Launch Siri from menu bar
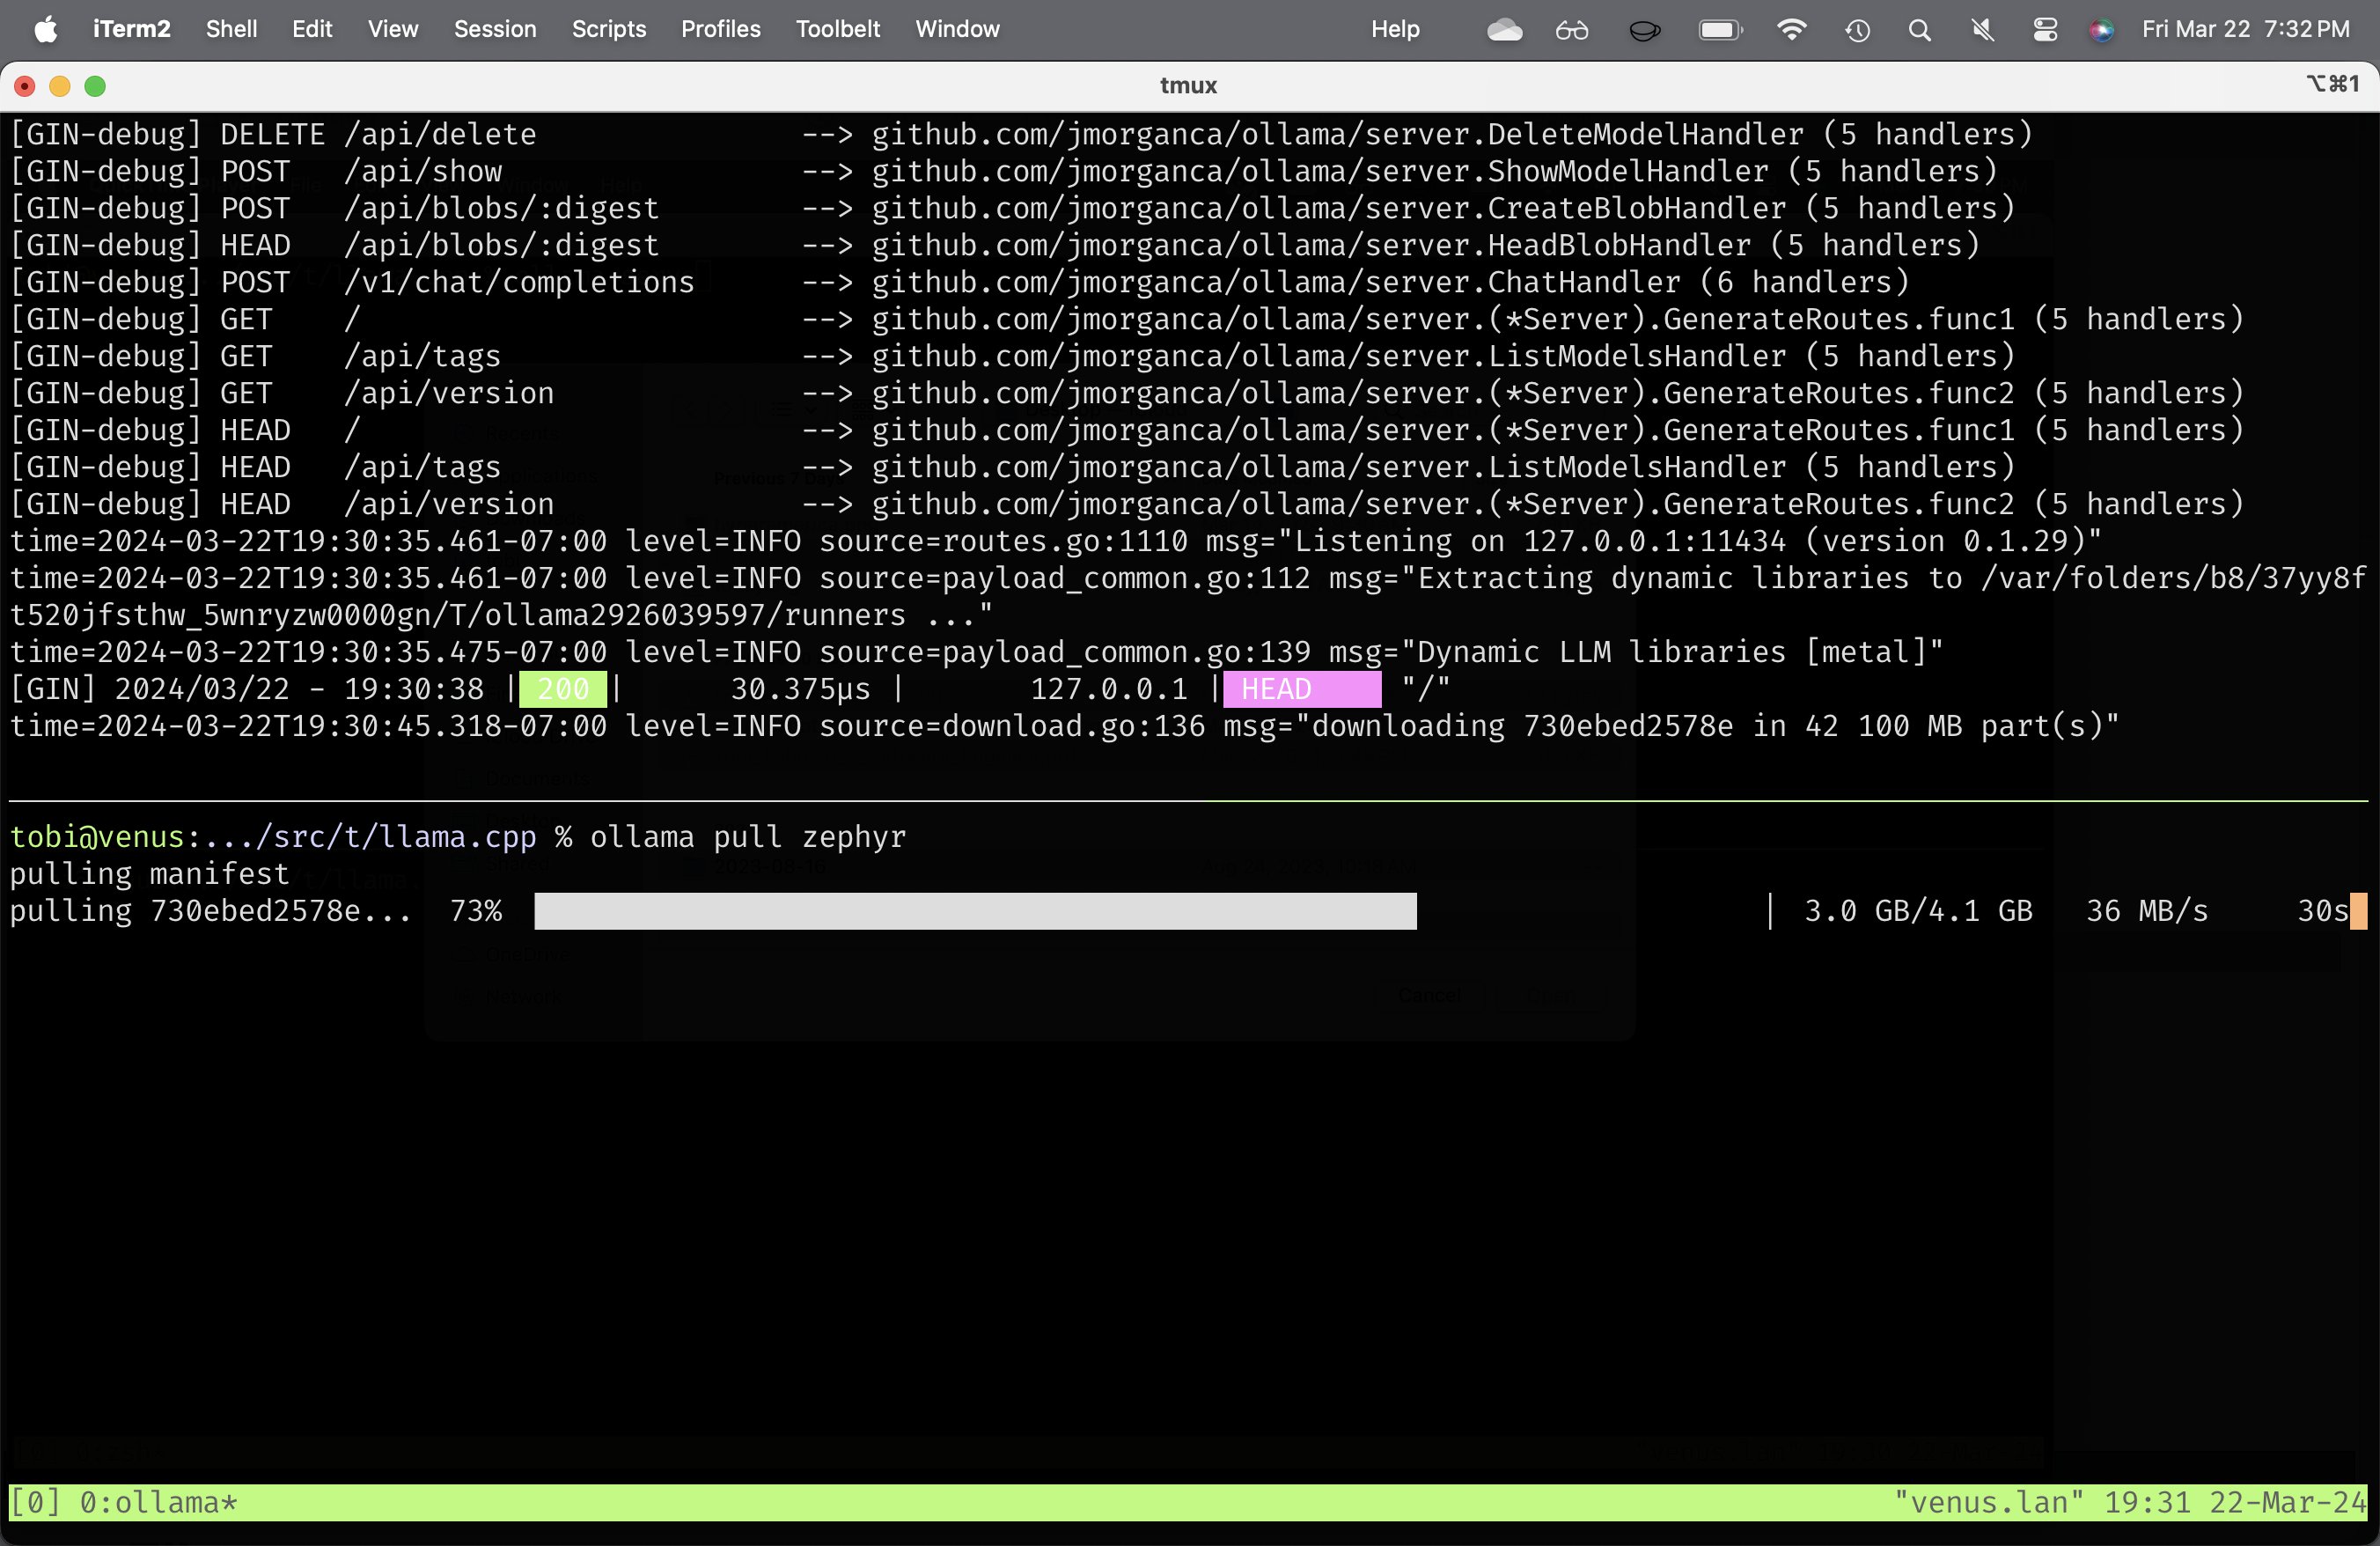Screen dimensions: 2380x1546 (x=2101, y=30)
